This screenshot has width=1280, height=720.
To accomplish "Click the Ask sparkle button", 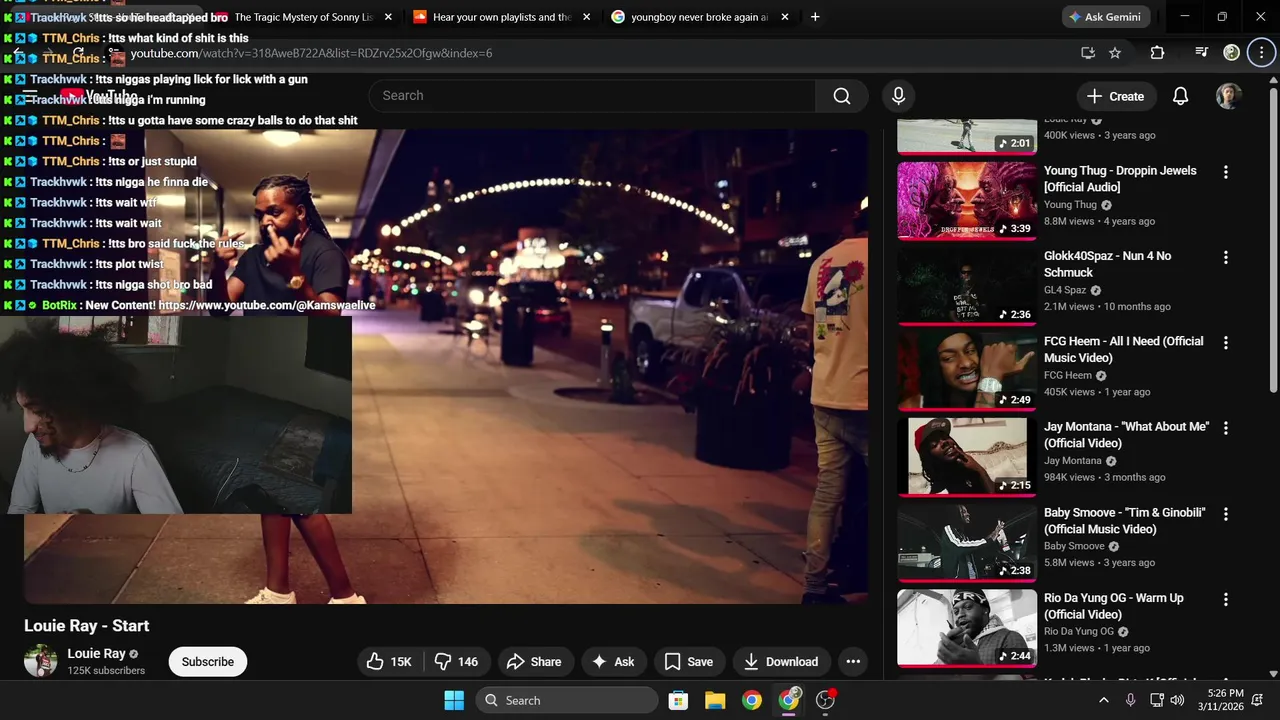I will (x=613, y=662).
